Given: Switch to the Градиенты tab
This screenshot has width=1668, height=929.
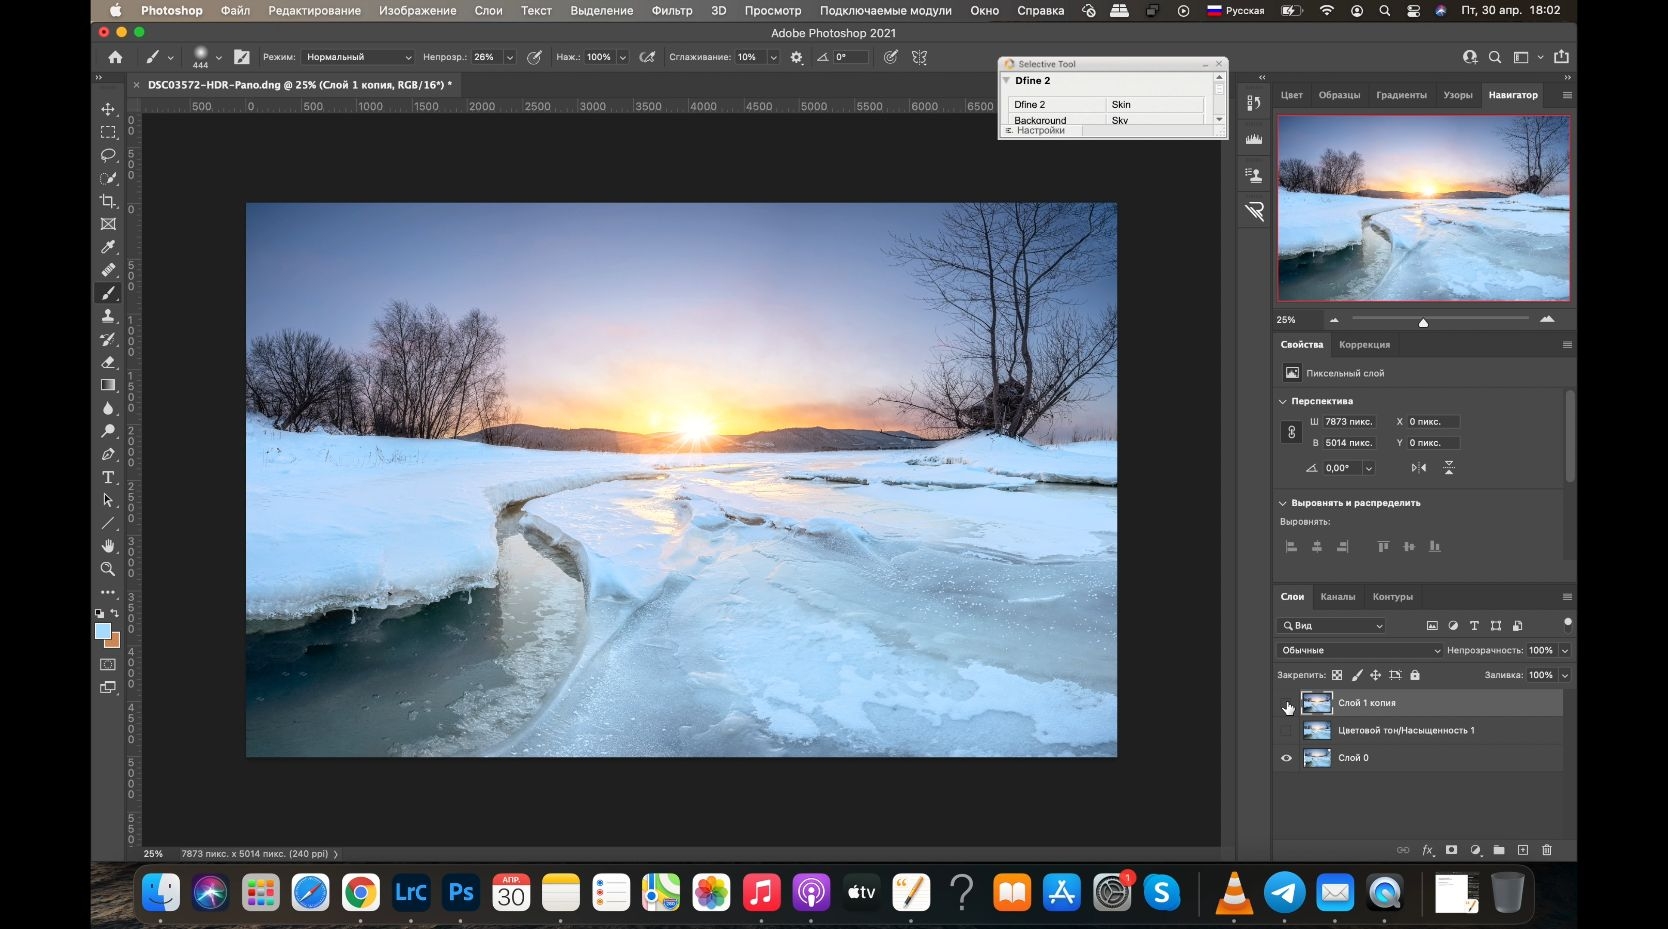Looking at the screenshot, I should click(x=1401, y=95).
